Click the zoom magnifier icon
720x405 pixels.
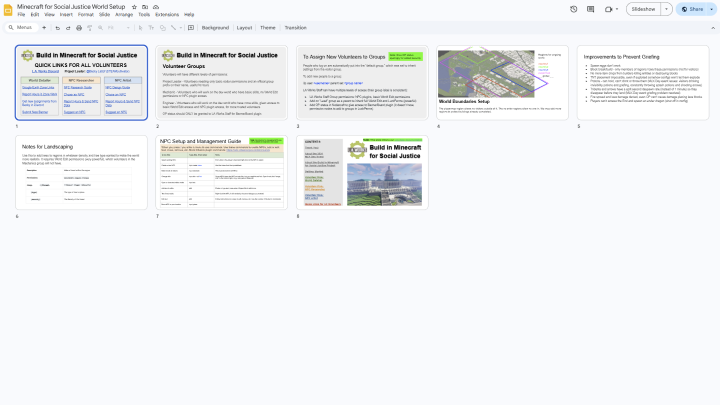point(100,28)
